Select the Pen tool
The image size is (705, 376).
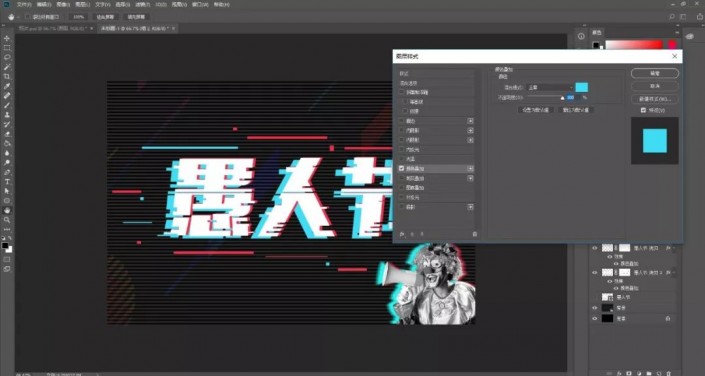point(7,172)
